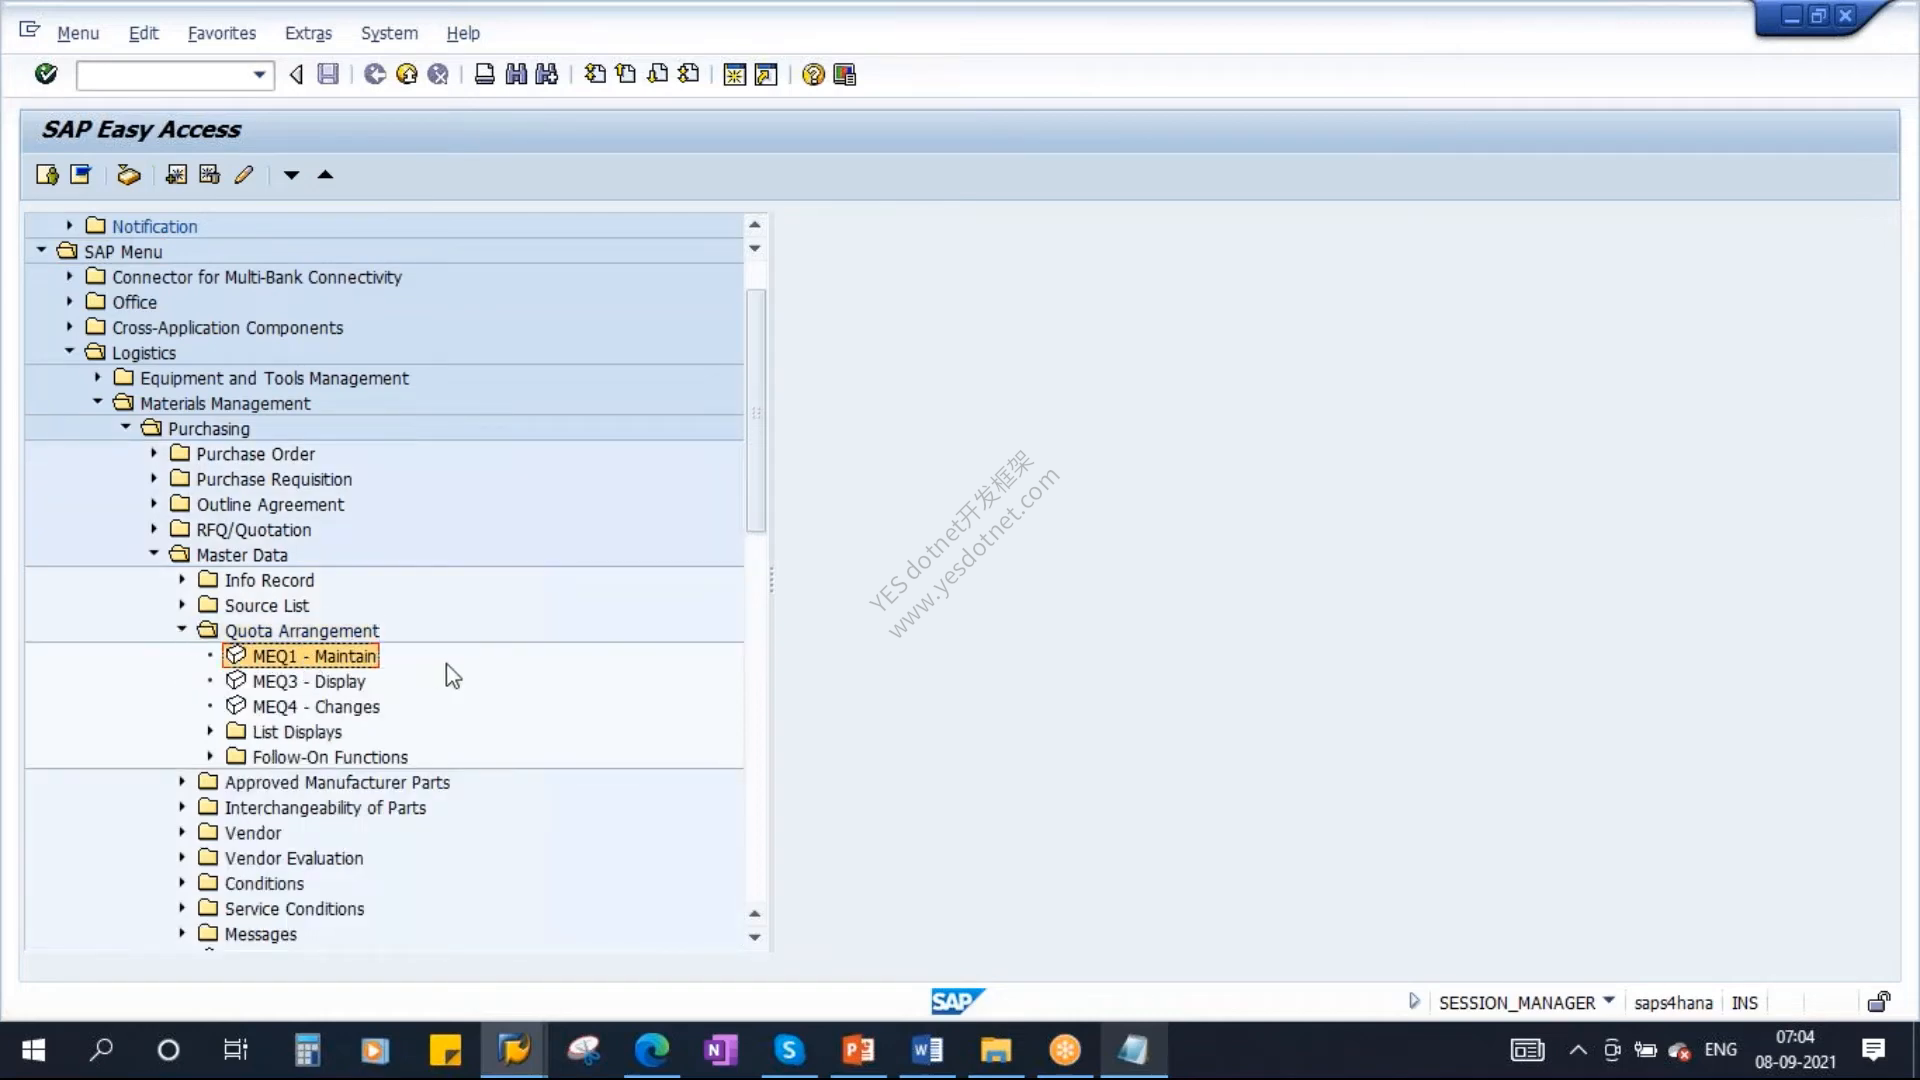The width and height of the screenshot is (1920, 1080).
Task: Click Move Favorites Up arrow
Action: pyautogui.click(x=325, y=175)
